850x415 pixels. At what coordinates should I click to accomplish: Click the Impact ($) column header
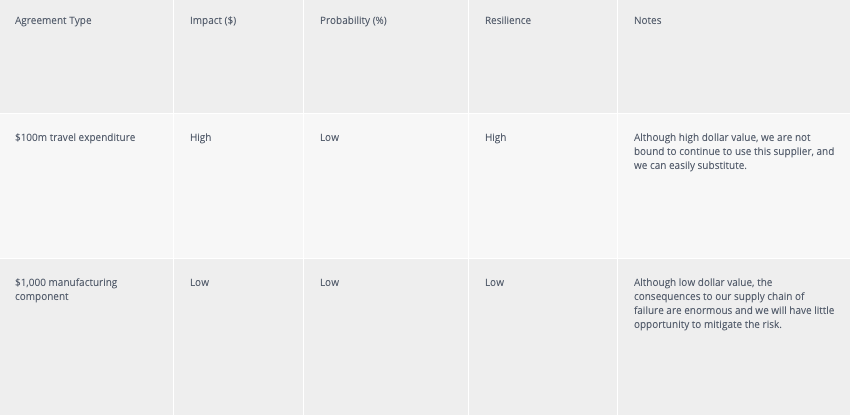213,21
